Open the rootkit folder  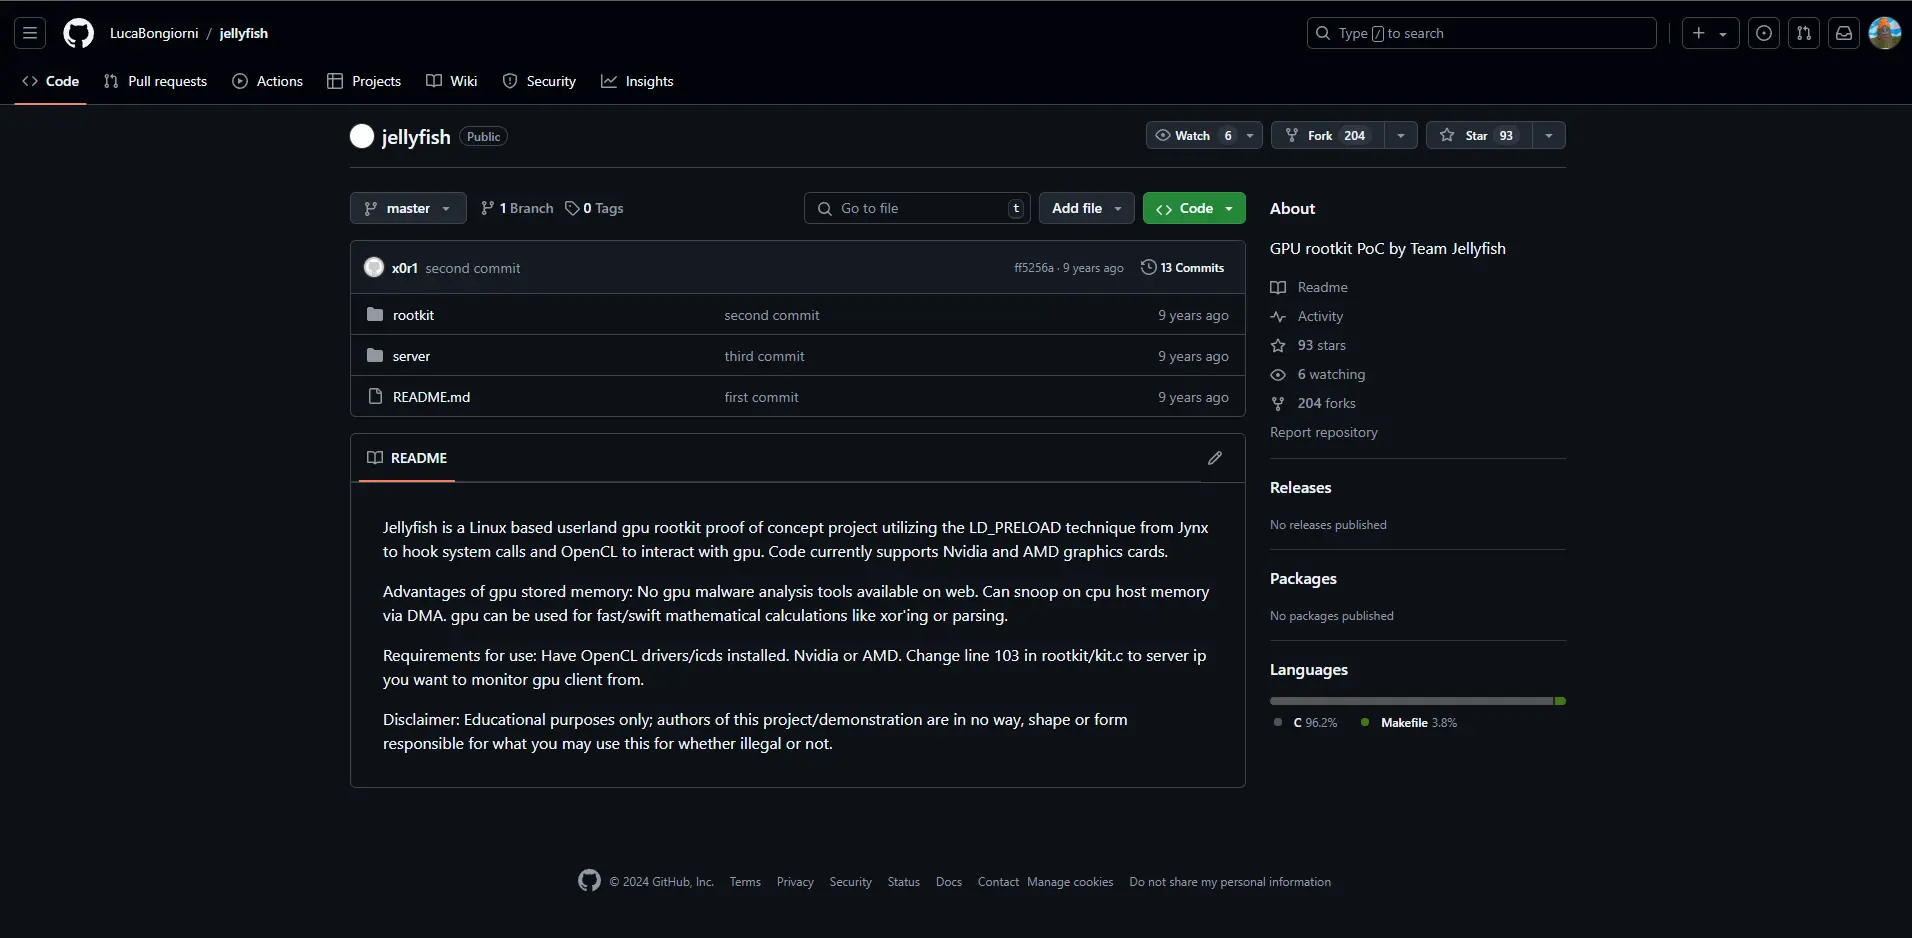pos(413,315)
